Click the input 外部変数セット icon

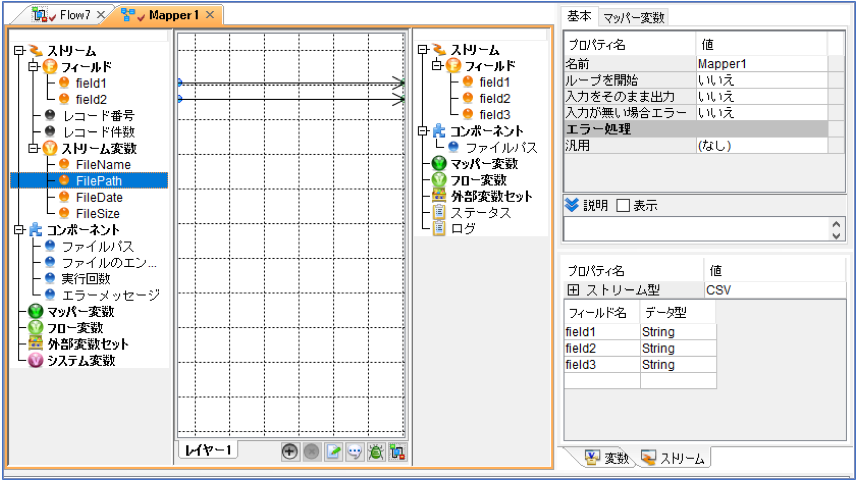tap(36, 344)
